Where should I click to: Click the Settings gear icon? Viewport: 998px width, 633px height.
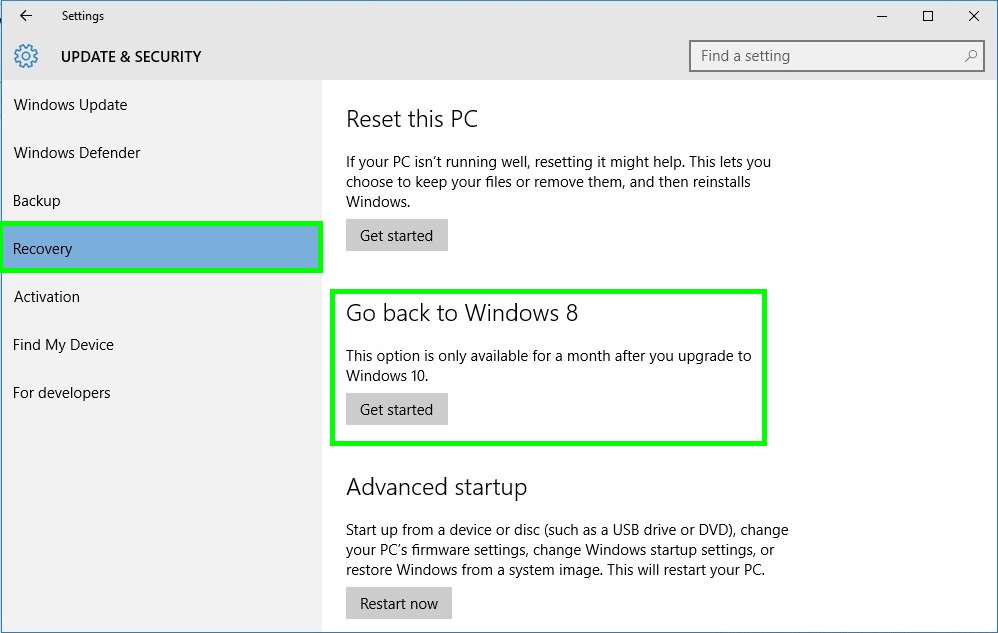tap(25, 56)
